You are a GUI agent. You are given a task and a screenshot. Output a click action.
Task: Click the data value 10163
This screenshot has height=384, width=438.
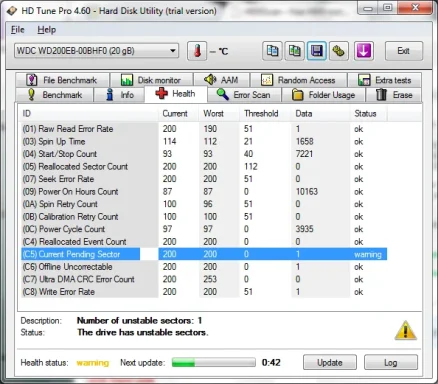(x=307, y=192)
